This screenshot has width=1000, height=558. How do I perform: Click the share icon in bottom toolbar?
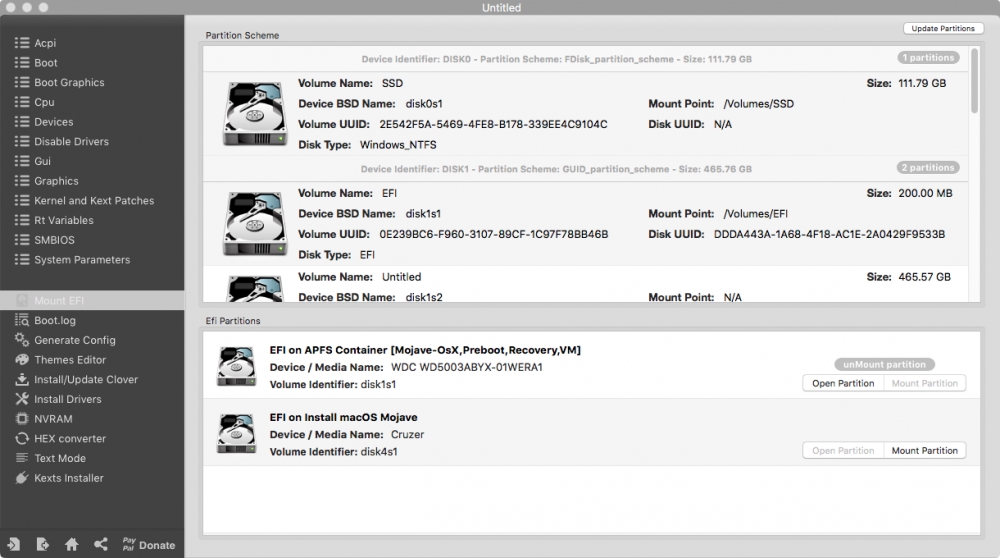[101, 544]
